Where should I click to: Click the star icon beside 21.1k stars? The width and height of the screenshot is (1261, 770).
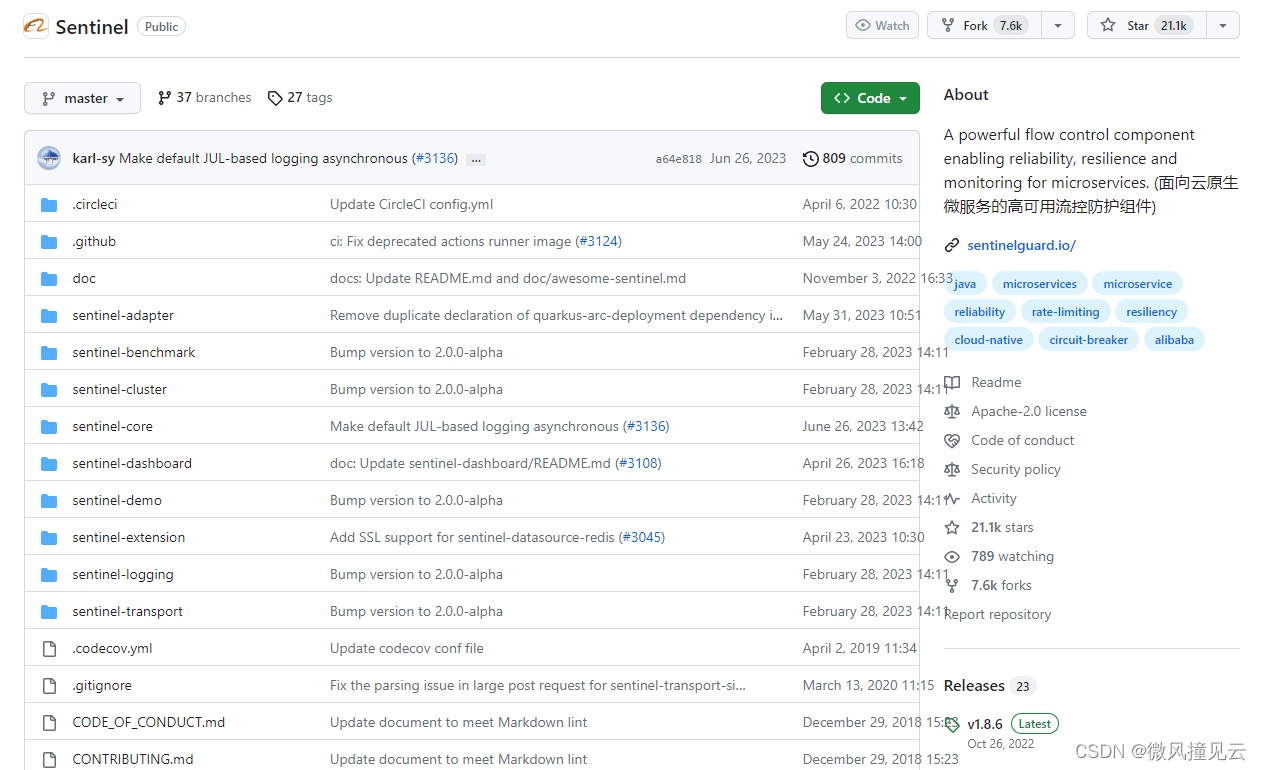click(x=952, y=528)
